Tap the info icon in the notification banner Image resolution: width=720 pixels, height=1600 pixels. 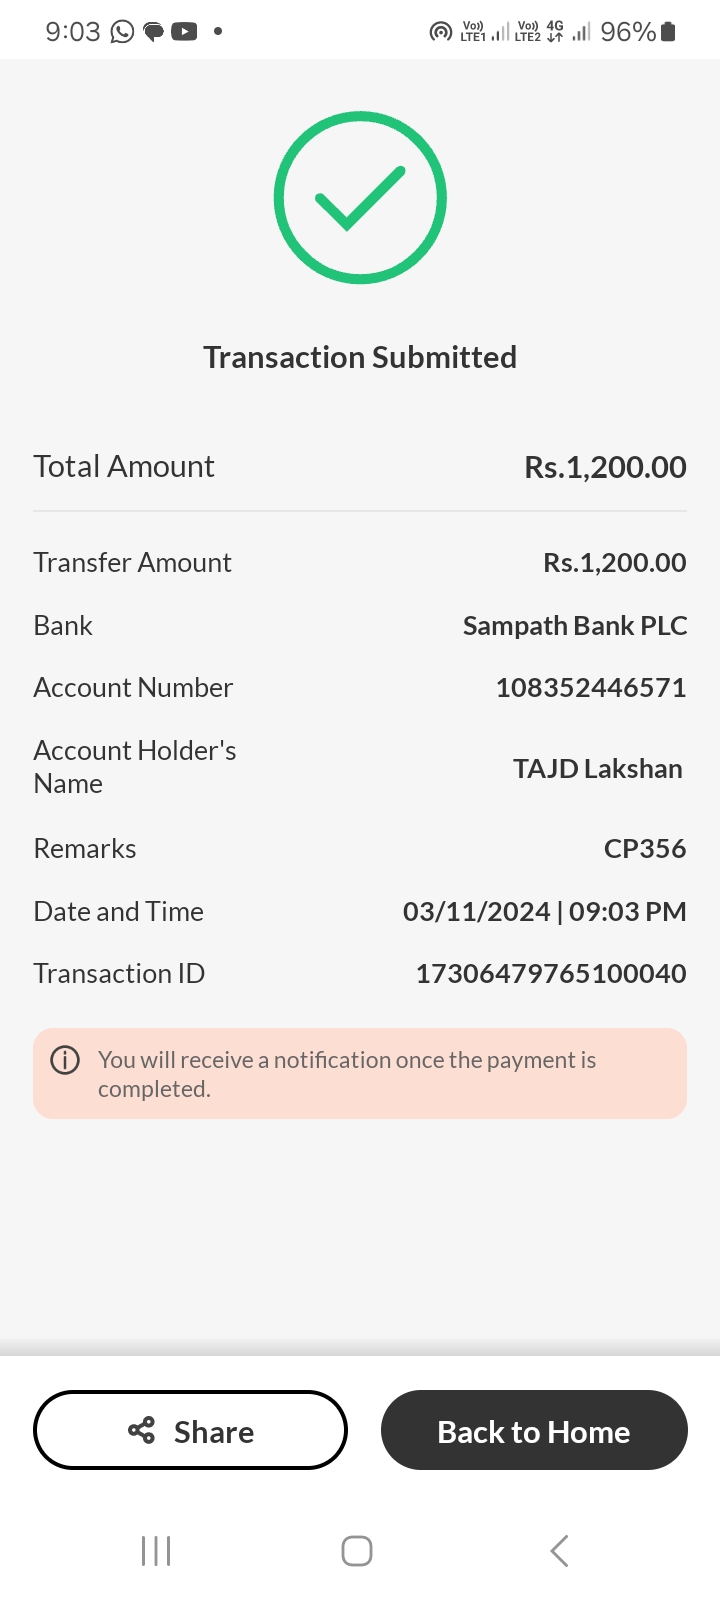pyautogui.click(x=65, y=1060)
